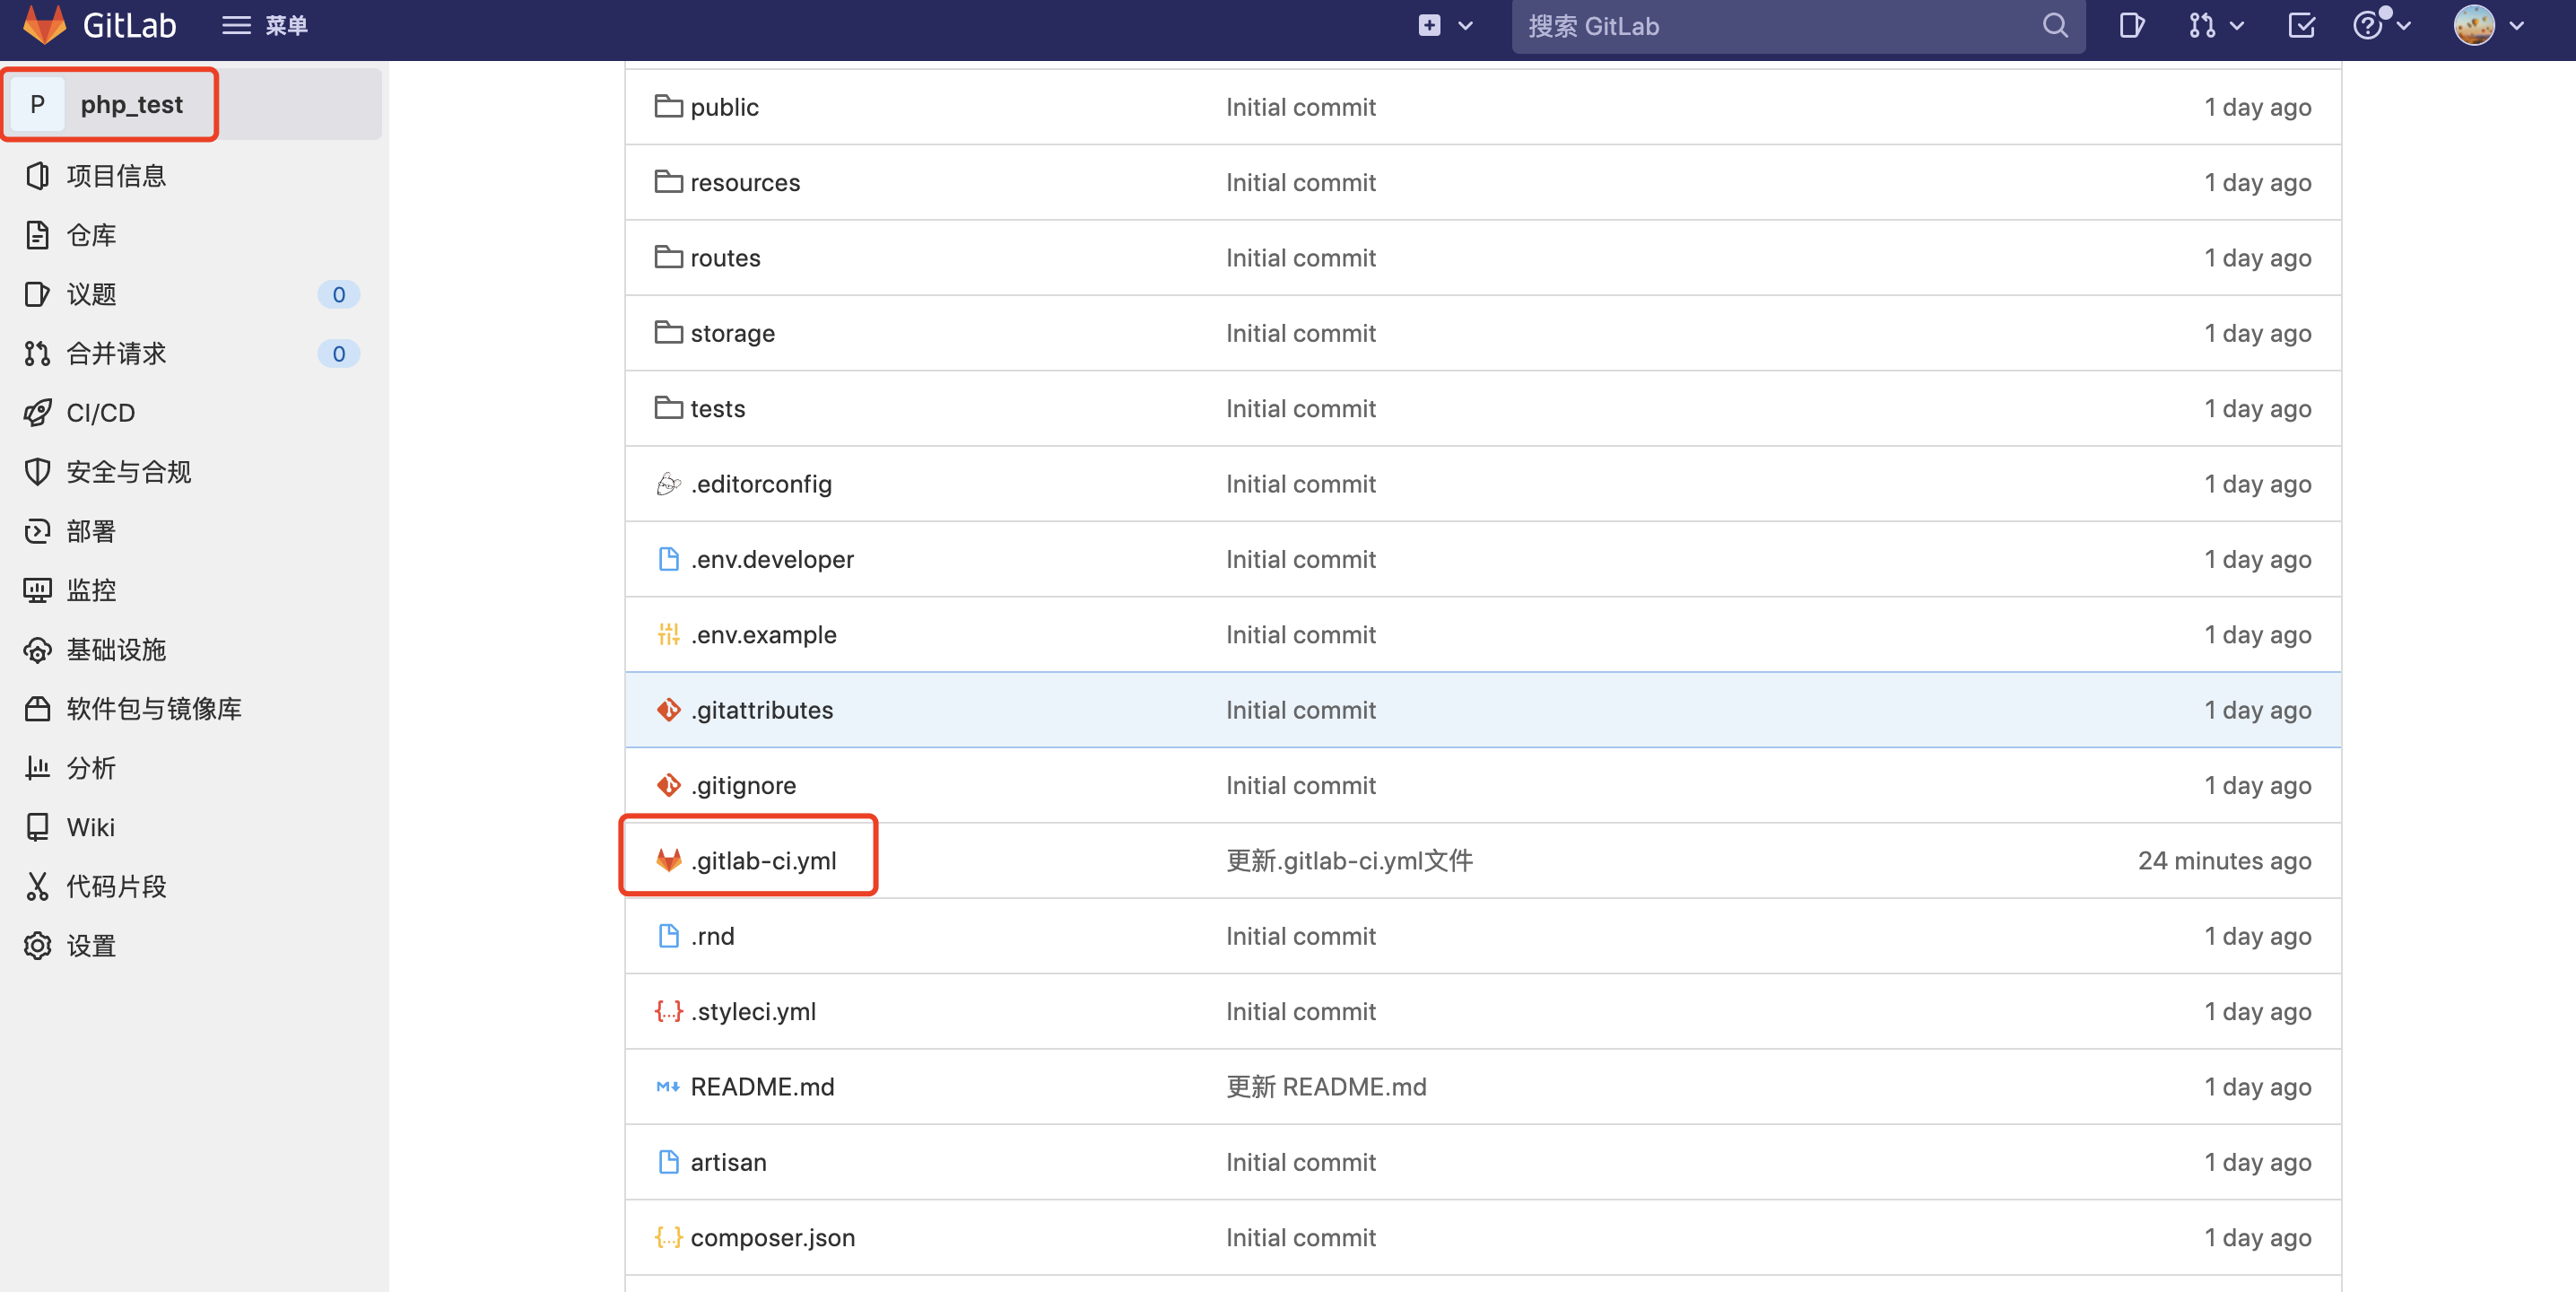Open the composer.json file
The width and height of the screenshot is (2576, 1292).
(x=773, y=1238)
